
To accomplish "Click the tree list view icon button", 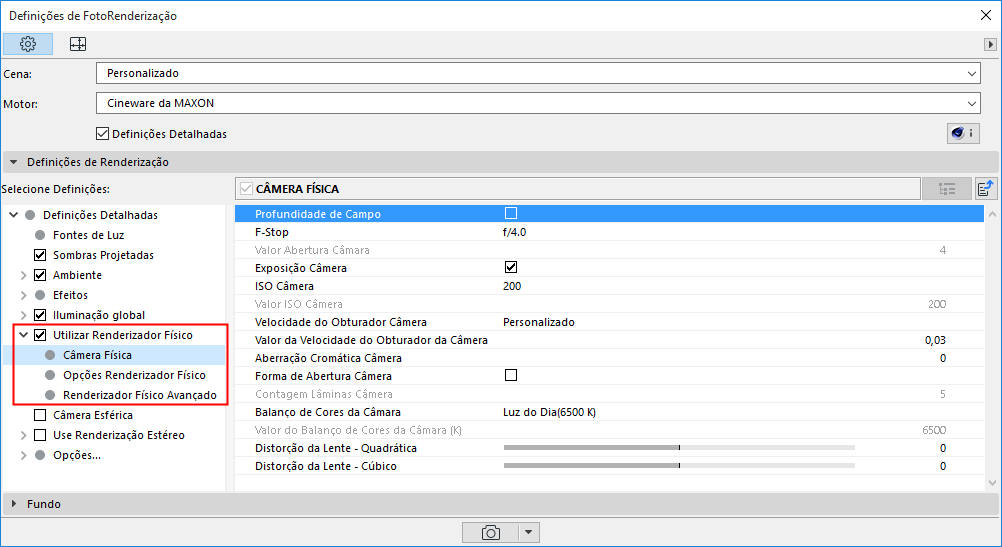I will 946,189.
